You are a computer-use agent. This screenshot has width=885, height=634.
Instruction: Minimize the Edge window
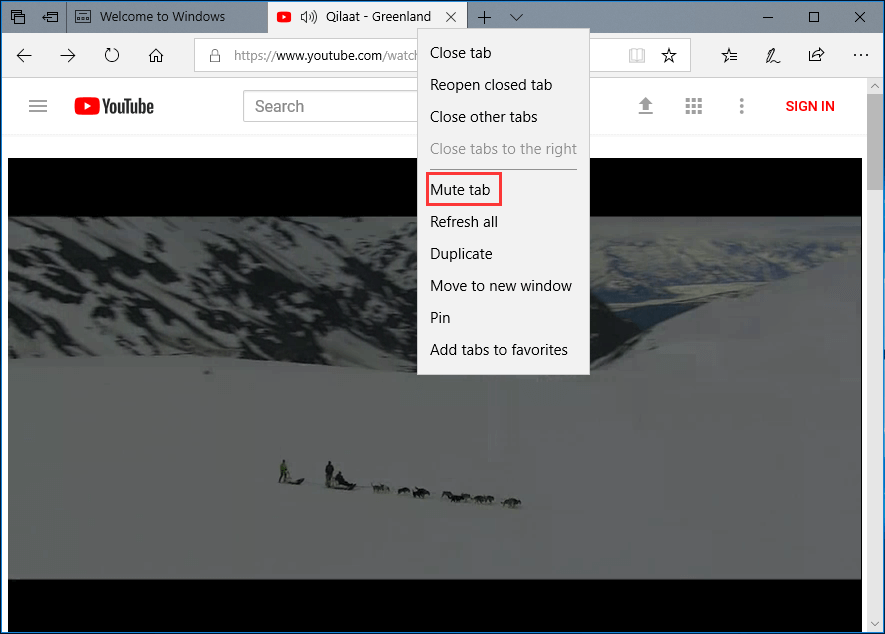pyautogui.click(x=768, y=17)
